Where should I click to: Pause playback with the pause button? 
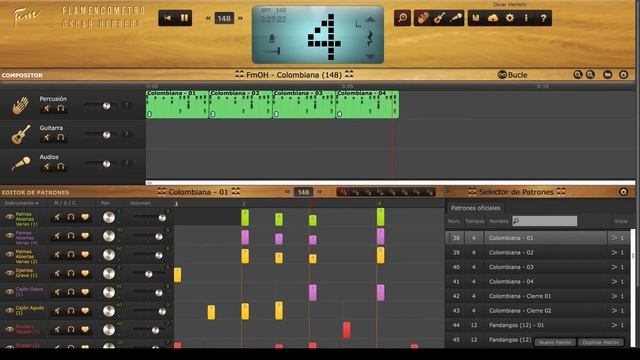point(184,18)
